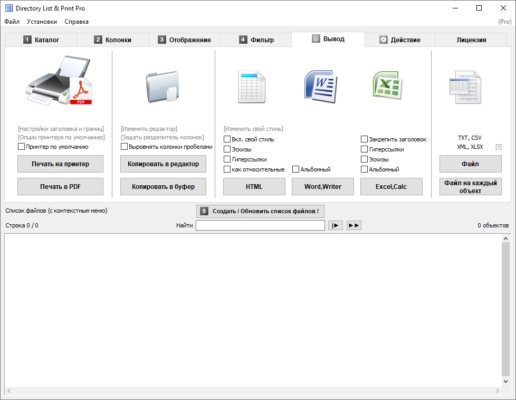The width and height of the screenshot is (516, 400).
Task: Click into the Найти search field
Action: pyautogui.click(x=260, y=226)
